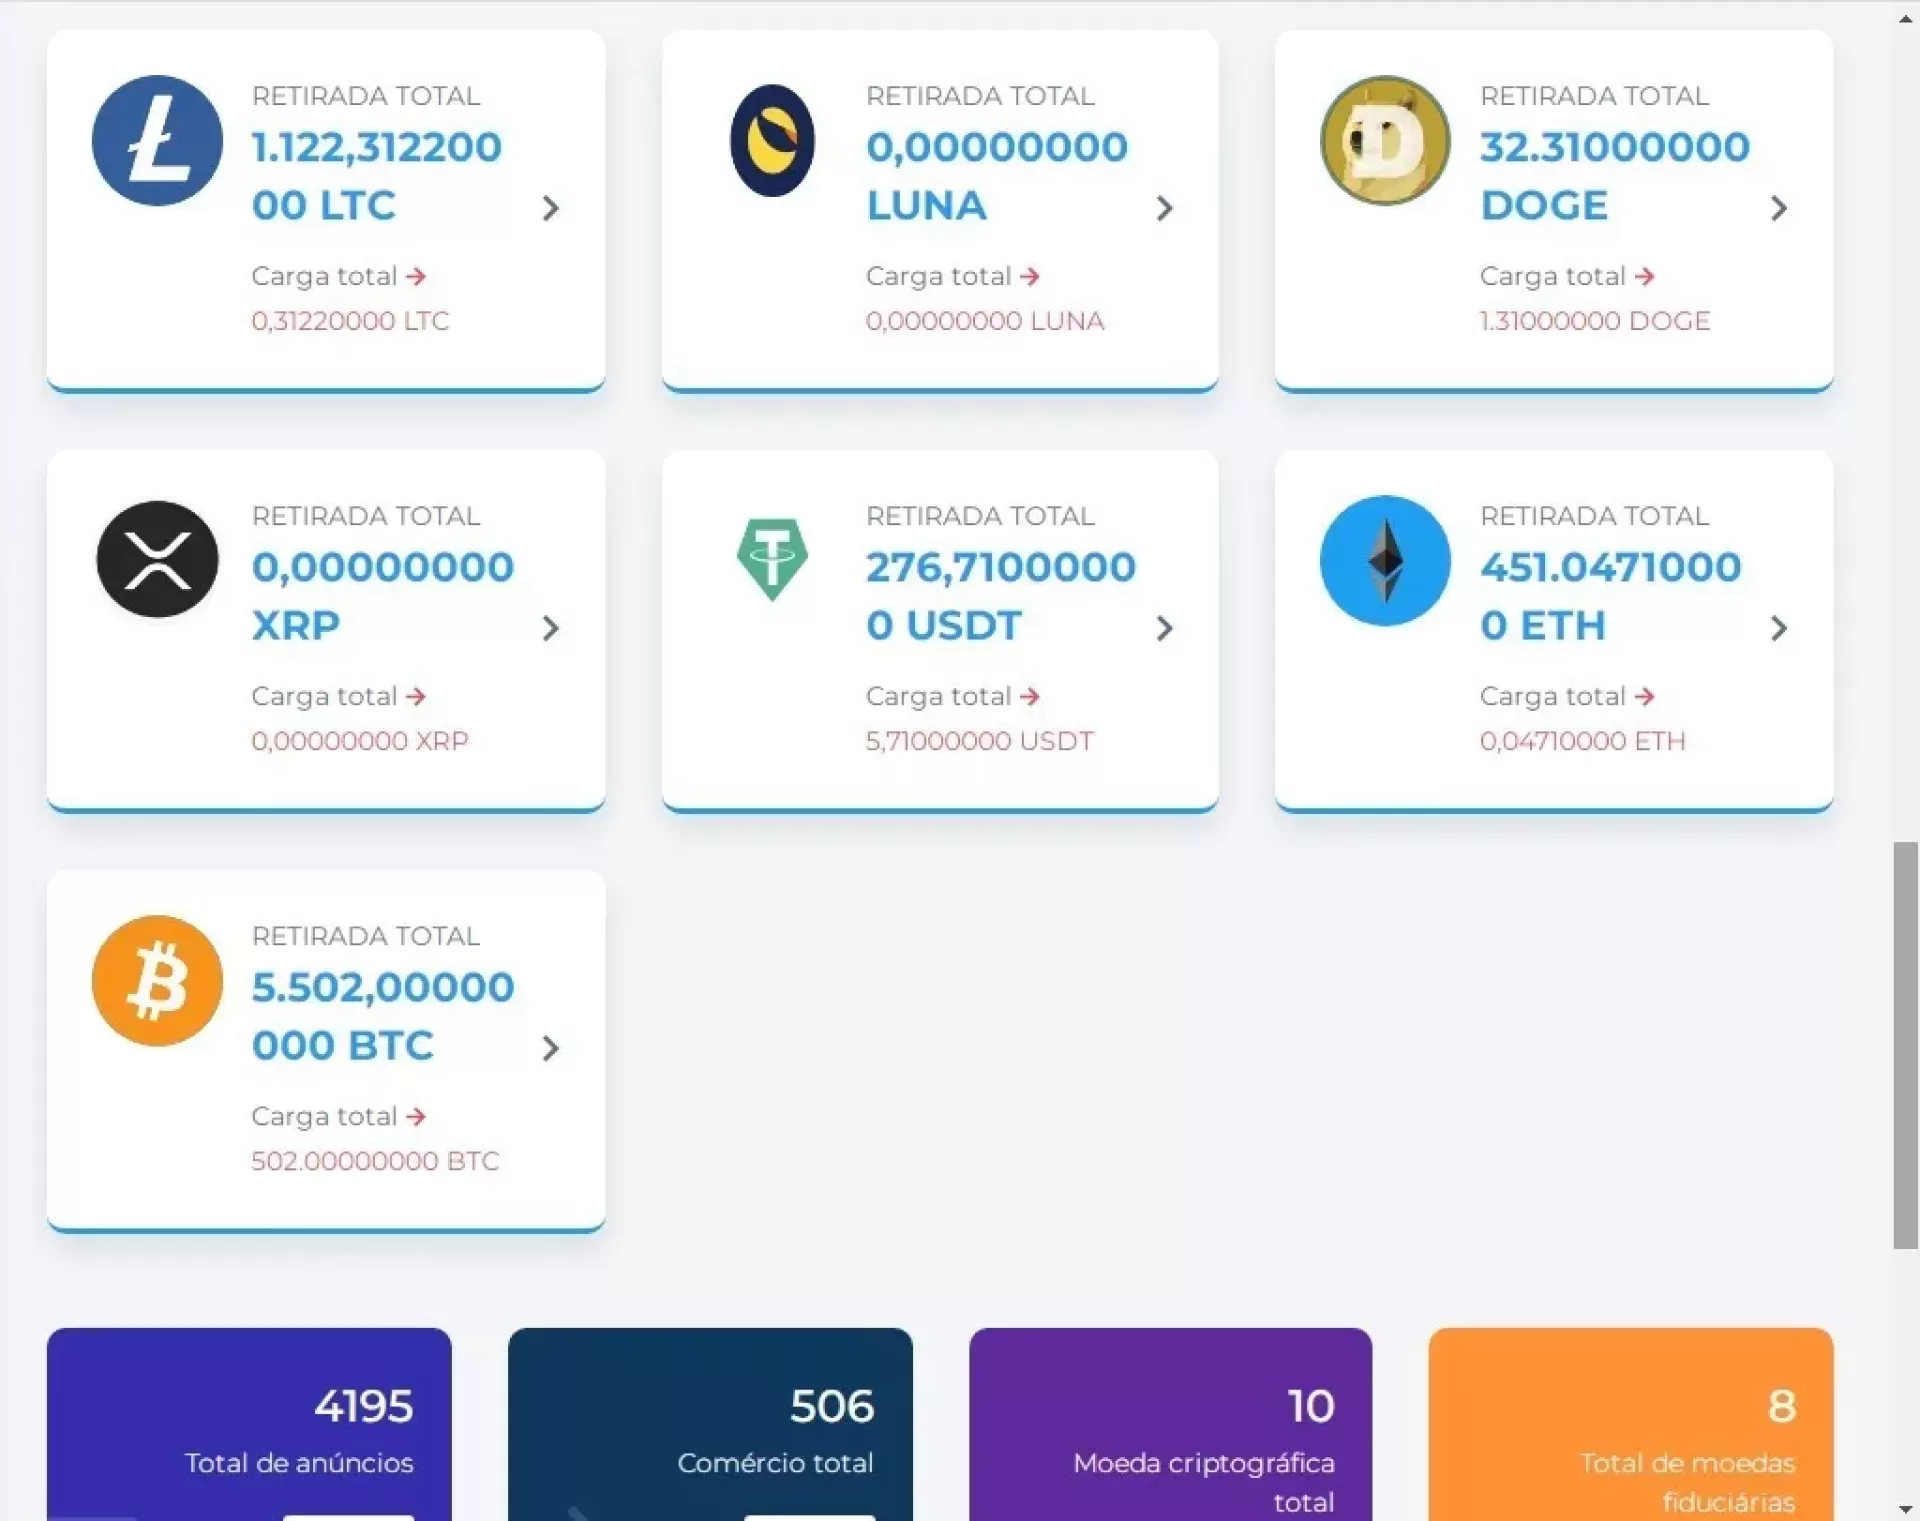Click red arrow beside DOGE Carga total
The height and width of the screenshot is (1521, 1920).
click(1645, 276)
